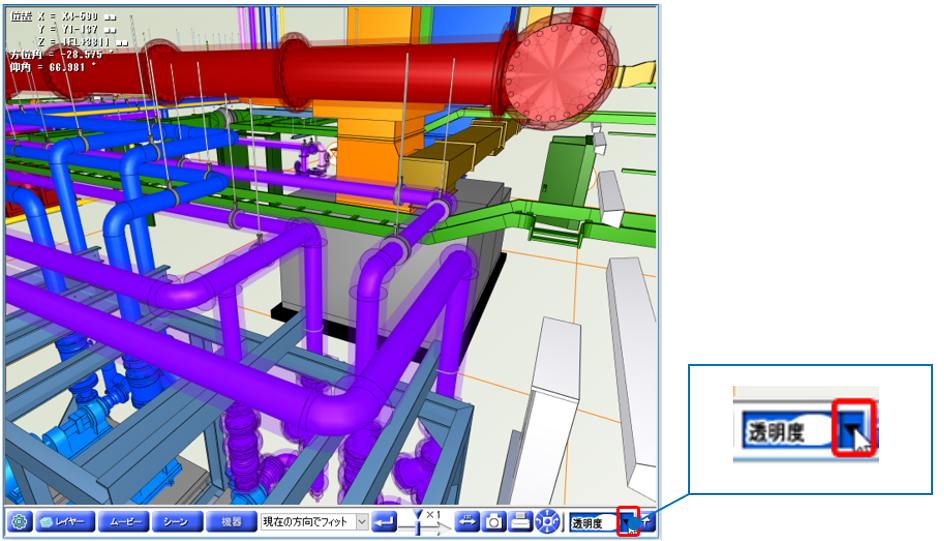The height and width of the screenshot is (541, 944).
Task: Click the circular navigation arrows icon
Action: coord(547,521)
